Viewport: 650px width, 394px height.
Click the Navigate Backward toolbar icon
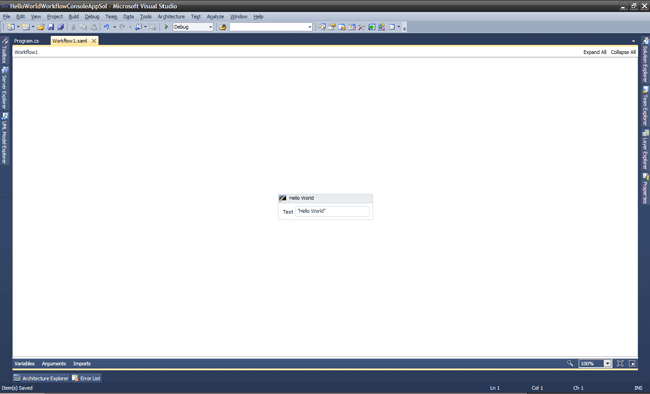pos(138,27)
